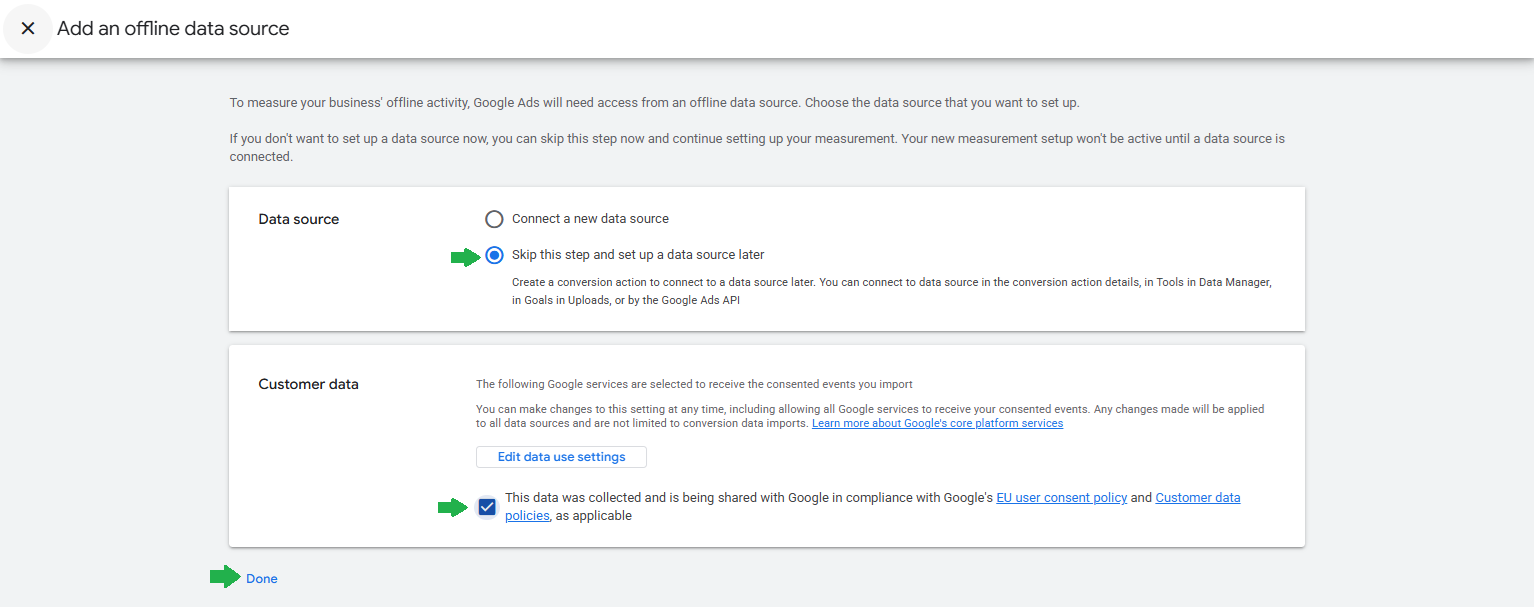Click the Data source section heading
The width and height of the screenshot is (1534, 607).
click(x=298, y=220)
